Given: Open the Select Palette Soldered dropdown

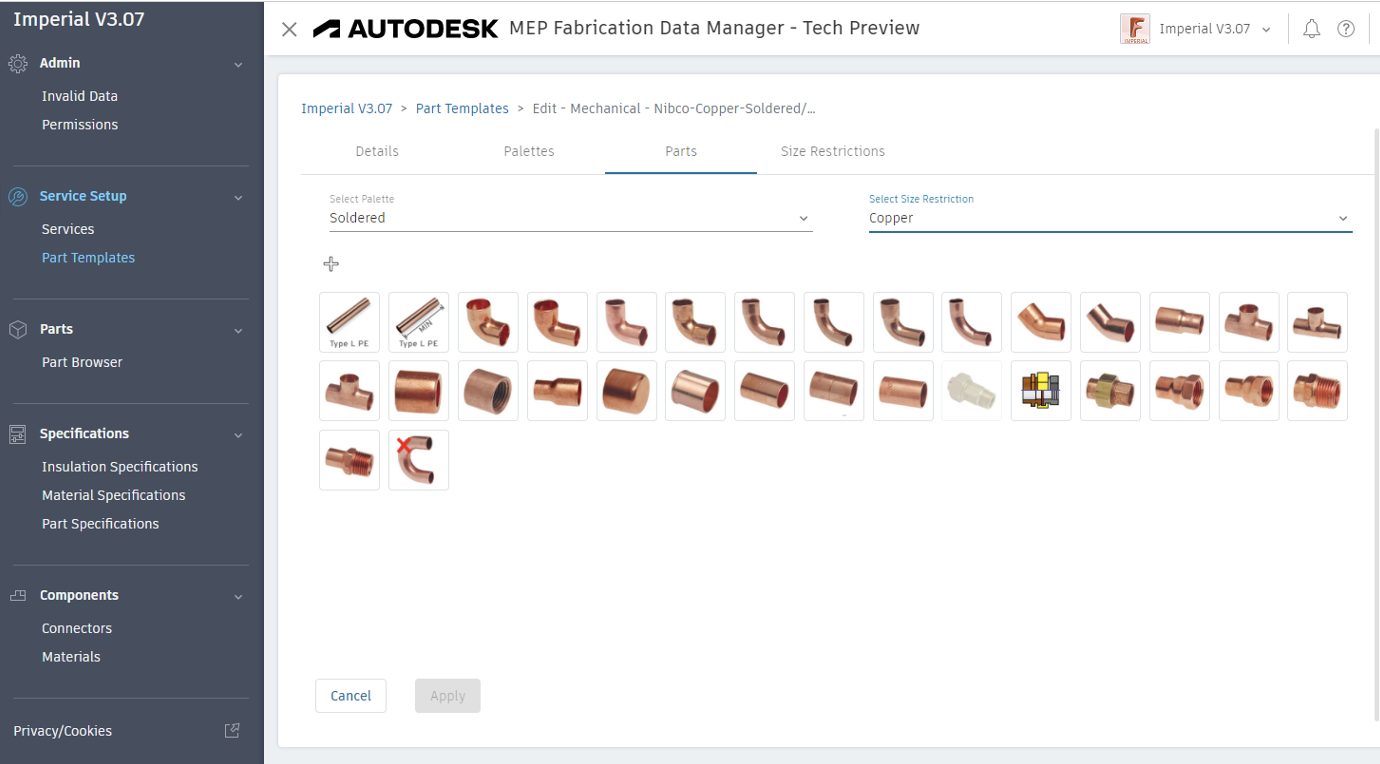Looking at the screenshot, I should pyautogui.click(x=570, y=218).
